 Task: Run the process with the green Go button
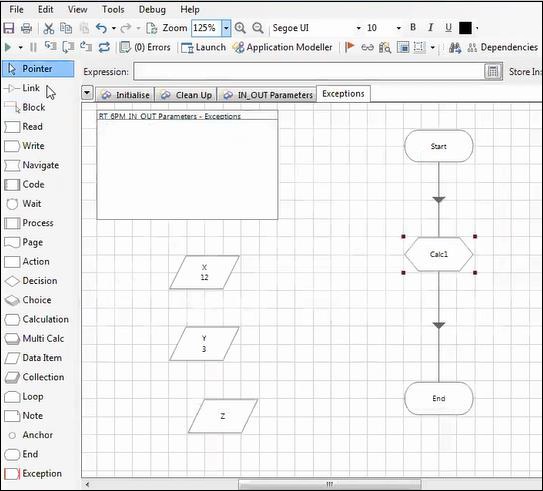[8, 47]
